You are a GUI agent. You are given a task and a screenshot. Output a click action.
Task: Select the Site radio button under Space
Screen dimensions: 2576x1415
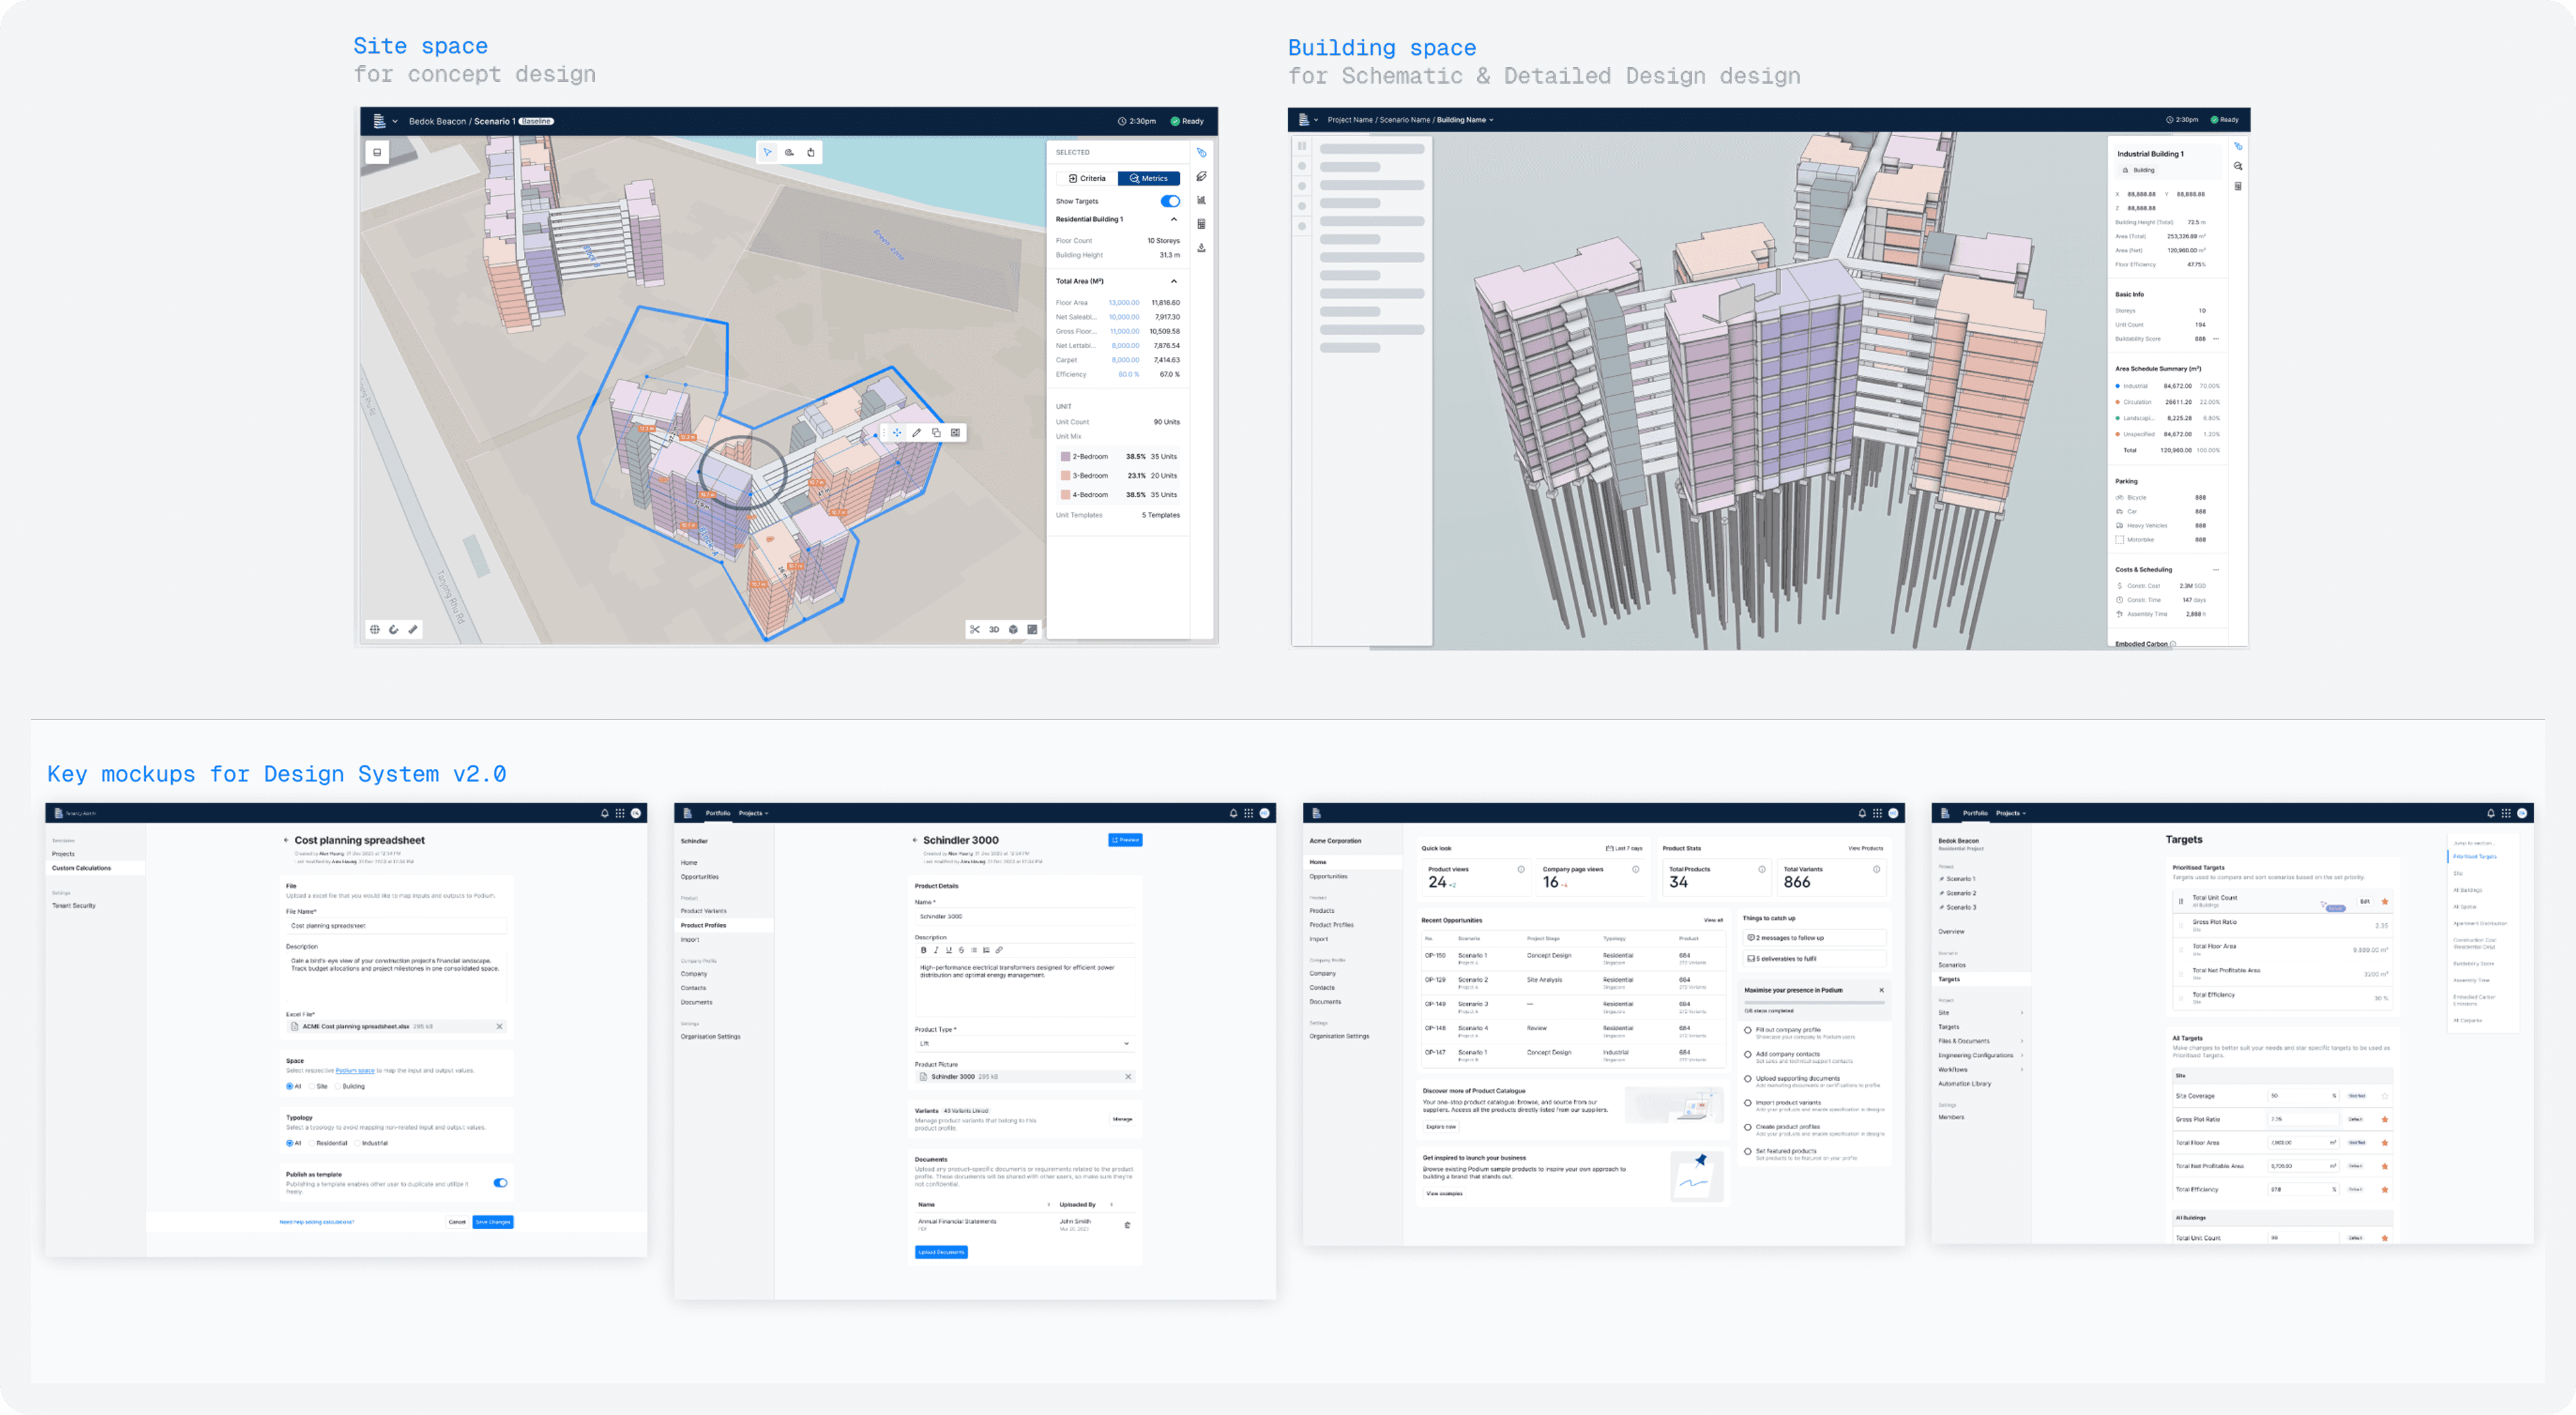(312, 1086)
